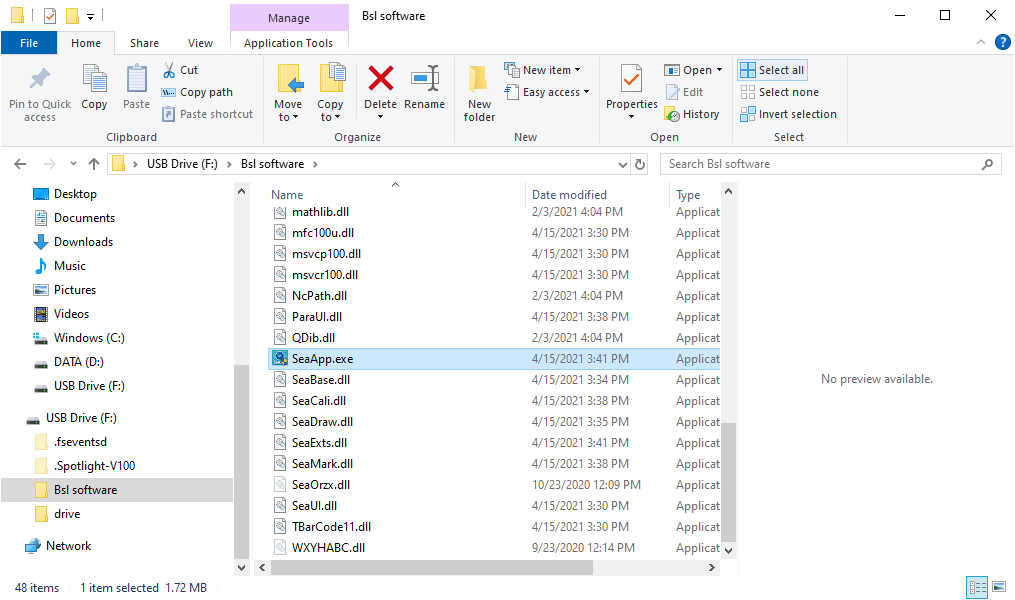This screenshot has height=600, width=1015.
Task: Click the Cut scissors icon
Action: [x=169, y=70]
